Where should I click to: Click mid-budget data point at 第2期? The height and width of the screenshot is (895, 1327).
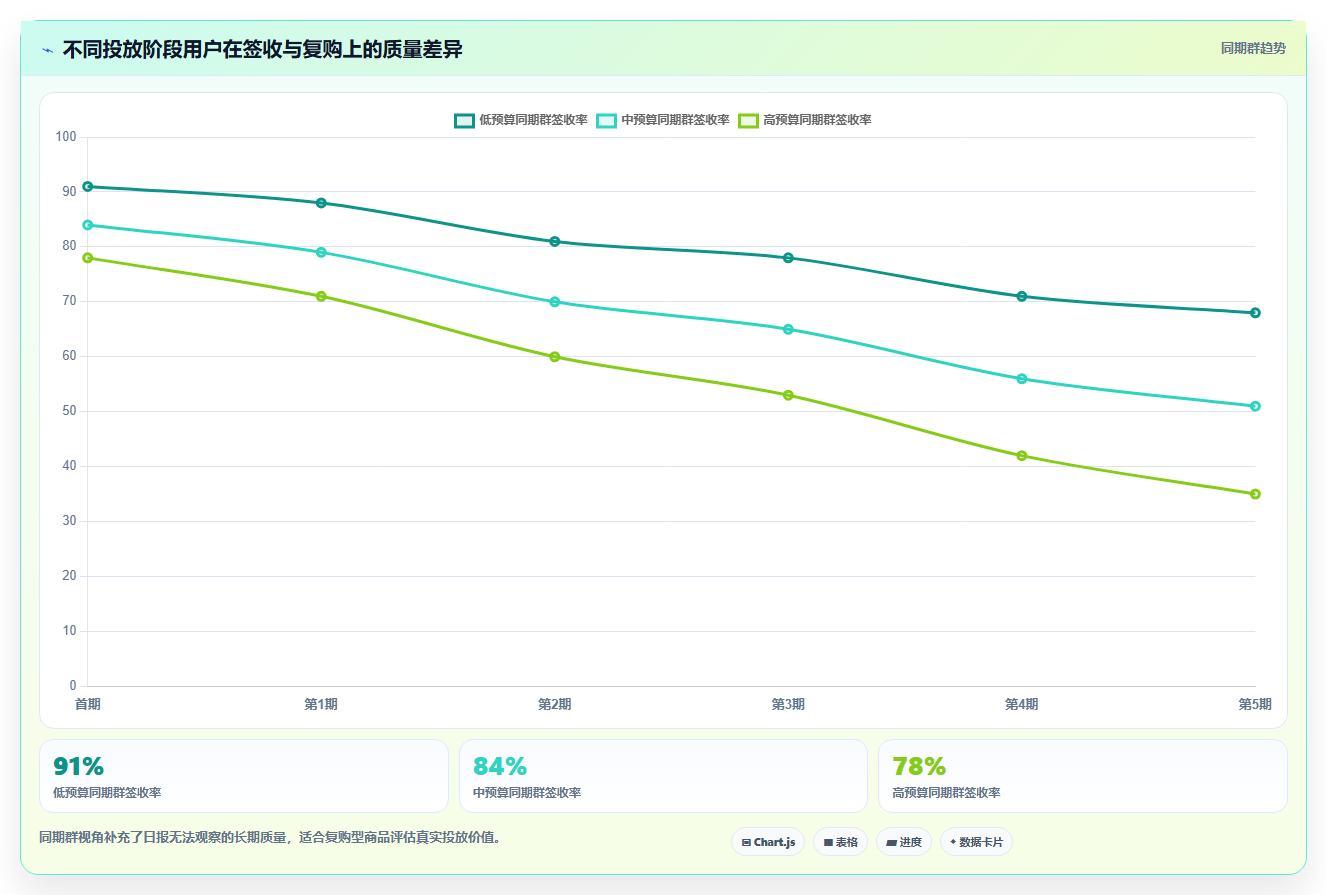tap(555, 302)
